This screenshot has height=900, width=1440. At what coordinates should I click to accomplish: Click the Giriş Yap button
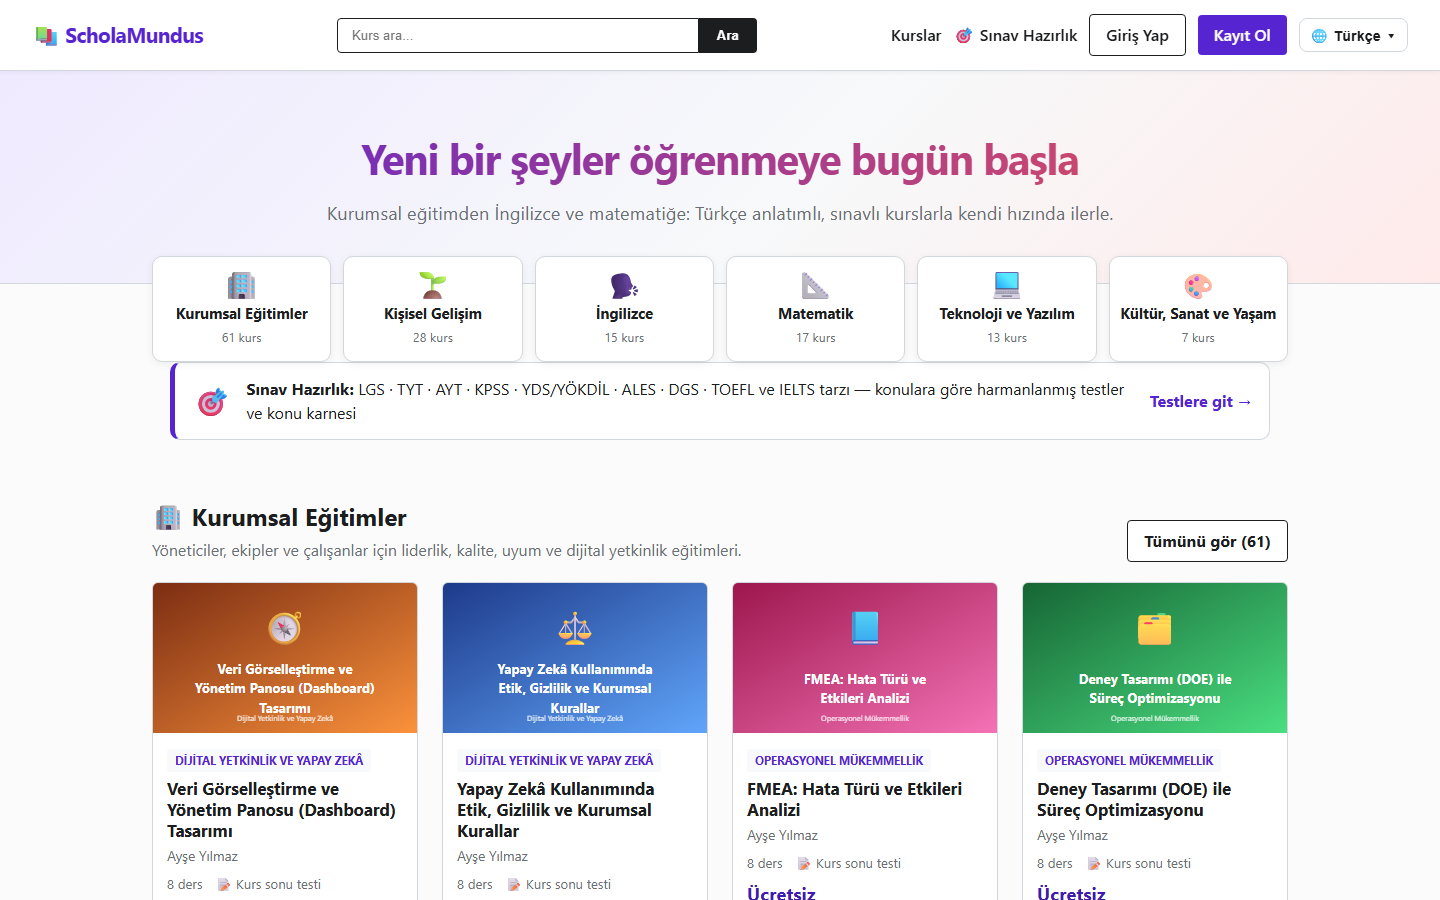pos(1137,35)
